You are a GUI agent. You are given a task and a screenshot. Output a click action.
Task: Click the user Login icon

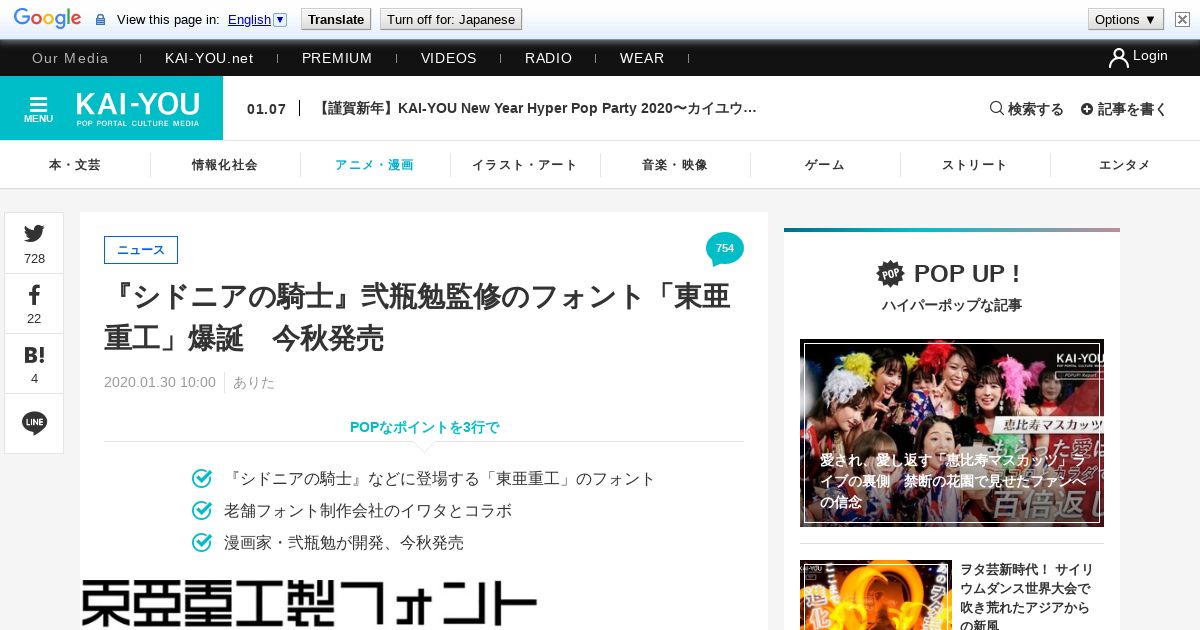point(1118,58)
